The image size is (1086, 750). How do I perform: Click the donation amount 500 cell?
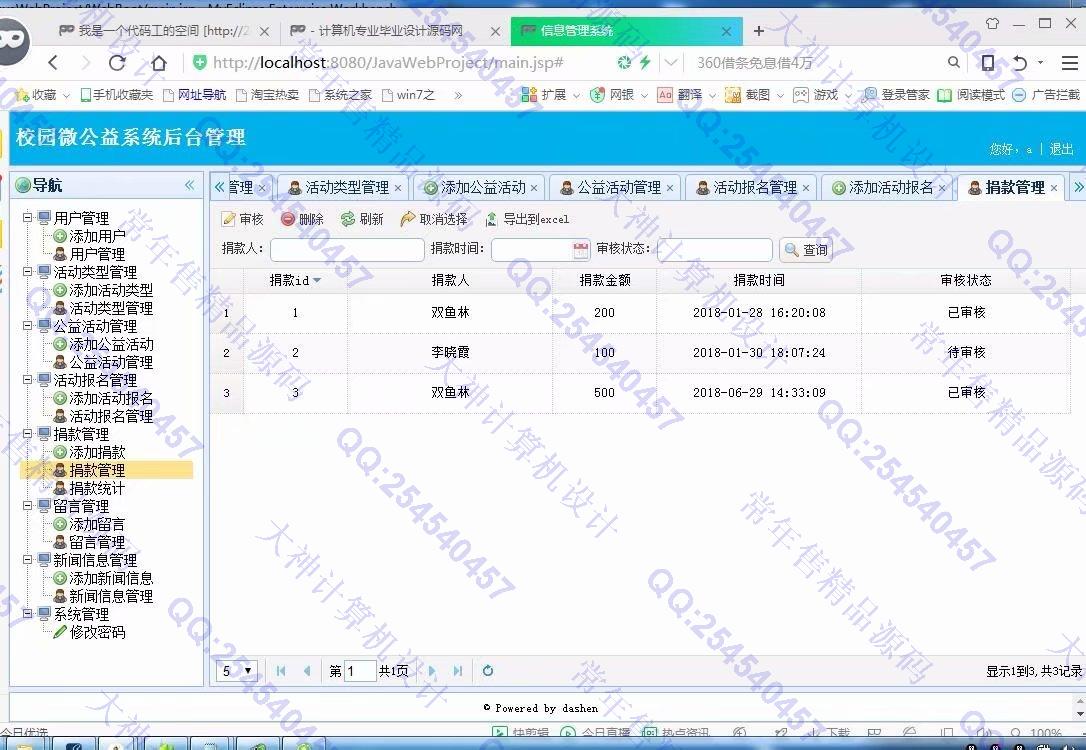click(605, 393)
